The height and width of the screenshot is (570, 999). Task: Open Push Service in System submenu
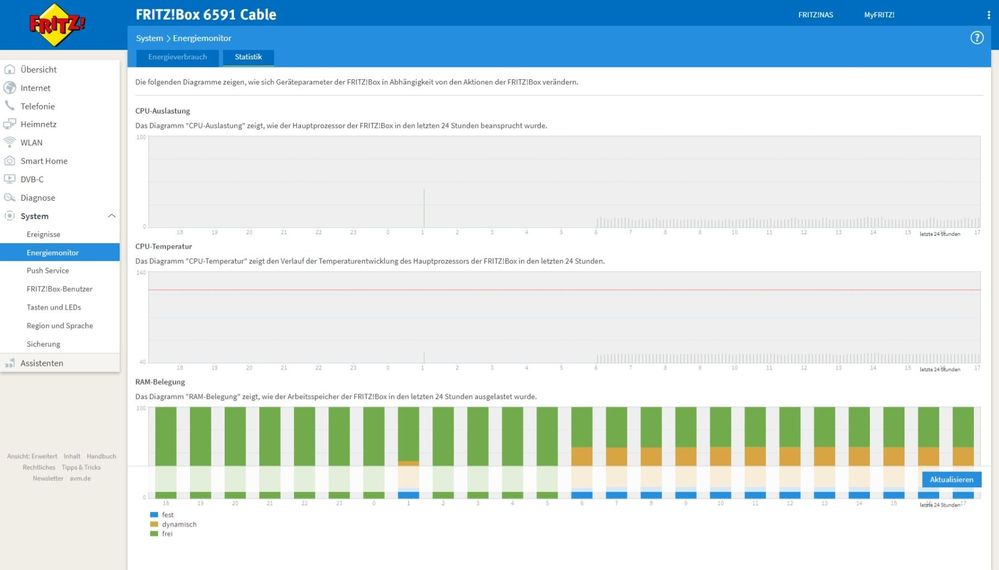coord(48,271)
